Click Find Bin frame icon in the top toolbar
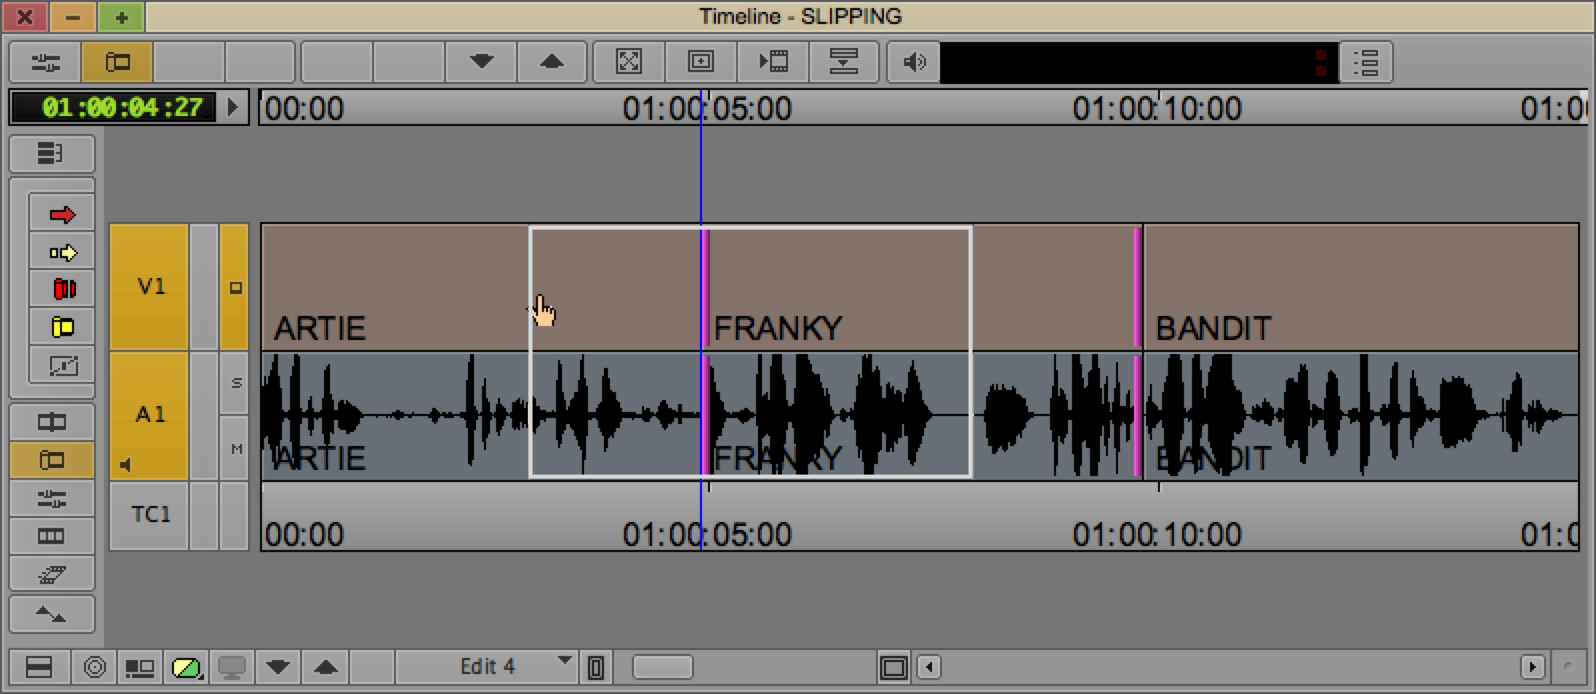Viewport: 1596px width, 694px height. 701,62
